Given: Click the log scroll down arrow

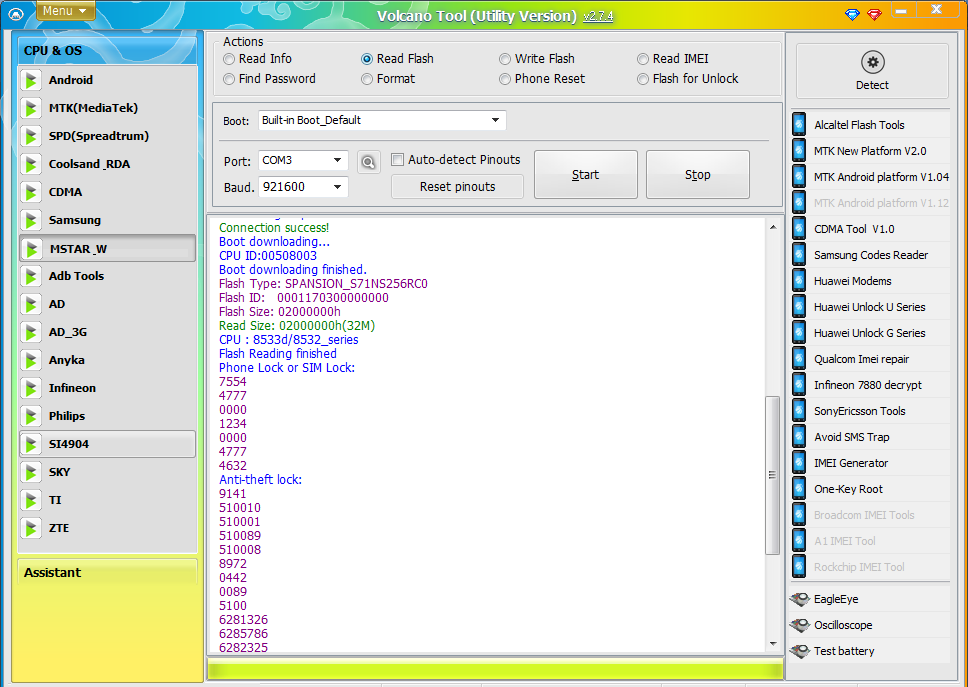Looking at the screenshot, I should point(773,644).
